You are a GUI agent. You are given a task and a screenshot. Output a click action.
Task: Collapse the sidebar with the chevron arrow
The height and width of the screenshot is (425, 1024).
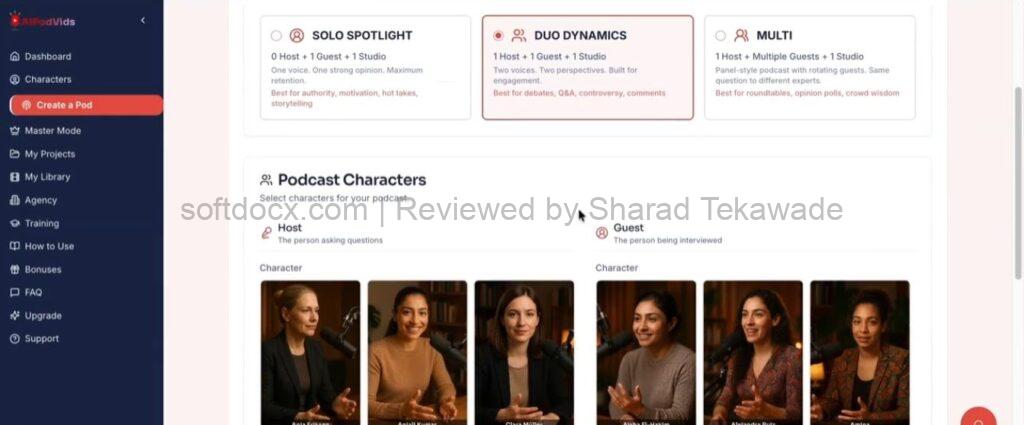143,20
